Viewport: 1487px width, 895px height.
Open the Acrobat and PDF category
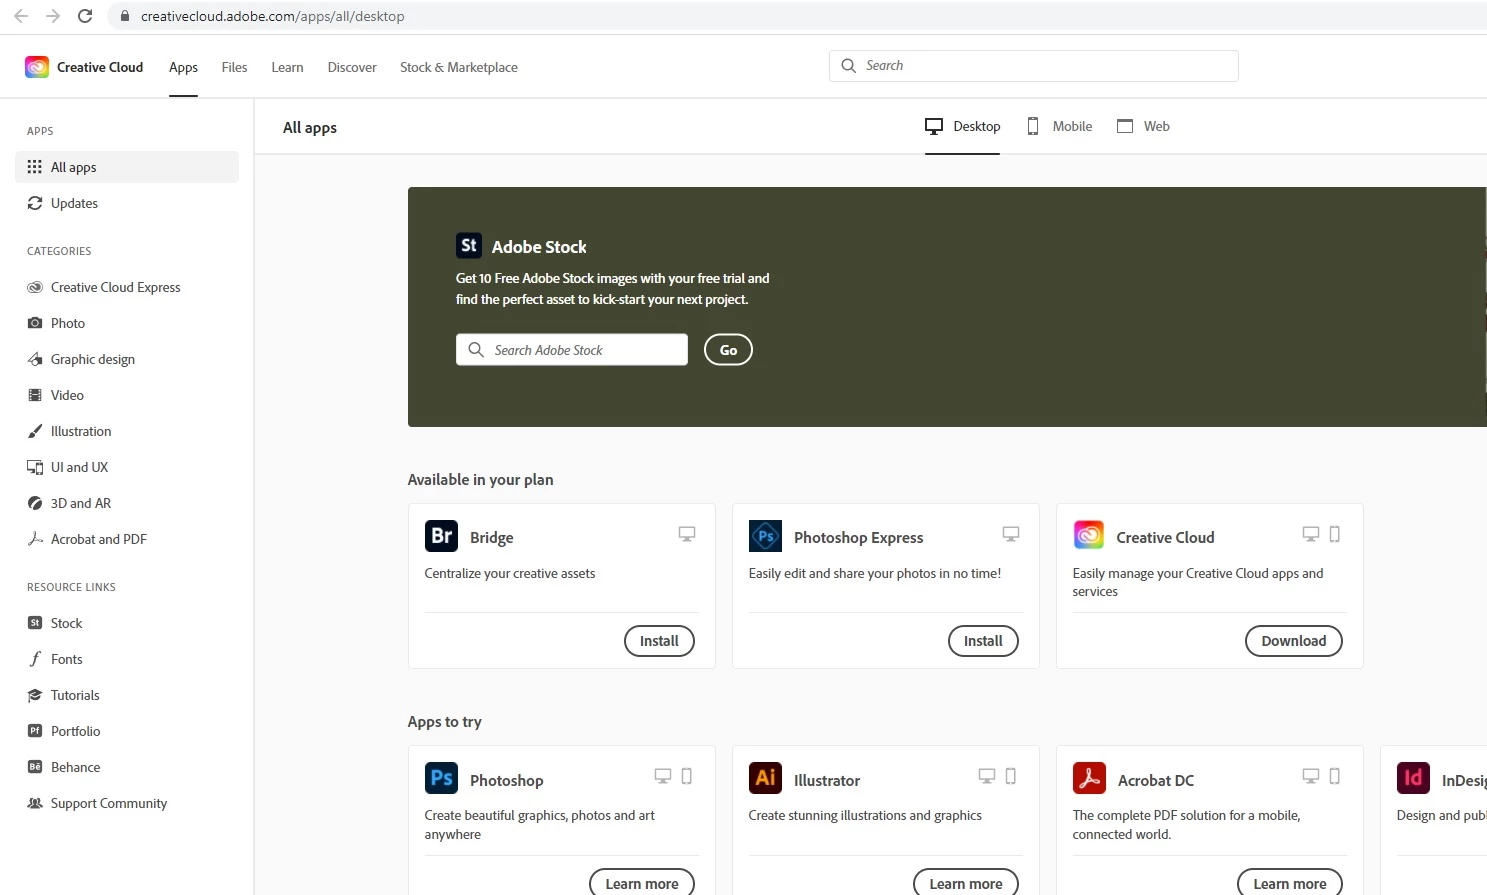(127, 539)
